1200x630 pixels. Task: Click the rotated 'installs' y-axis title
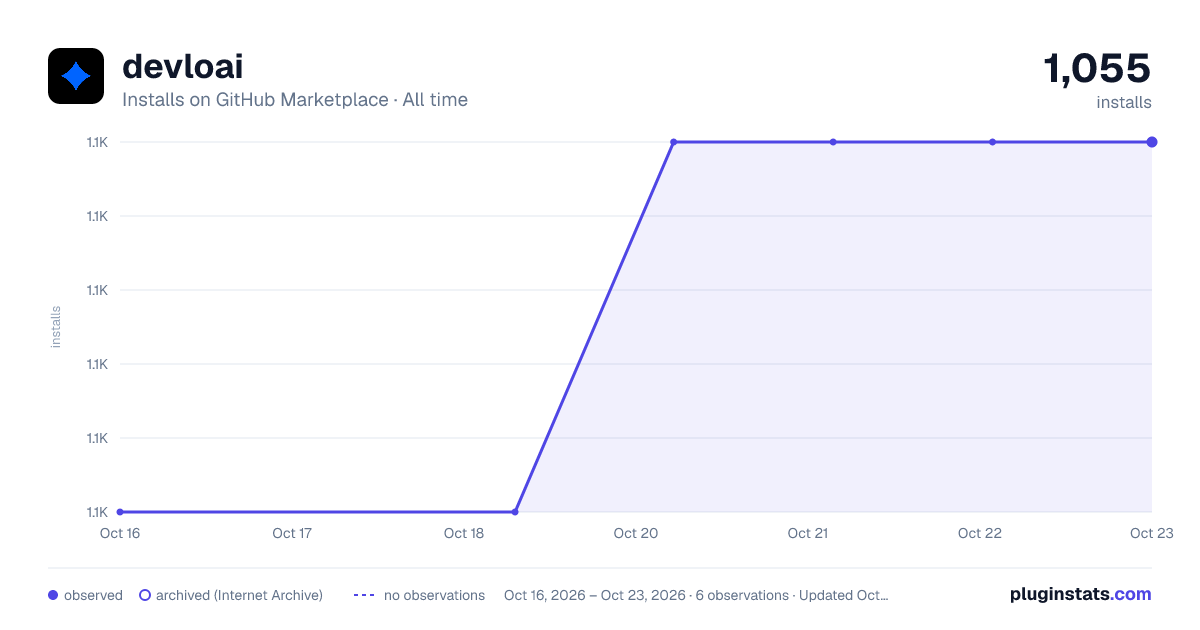click(56, 327)
